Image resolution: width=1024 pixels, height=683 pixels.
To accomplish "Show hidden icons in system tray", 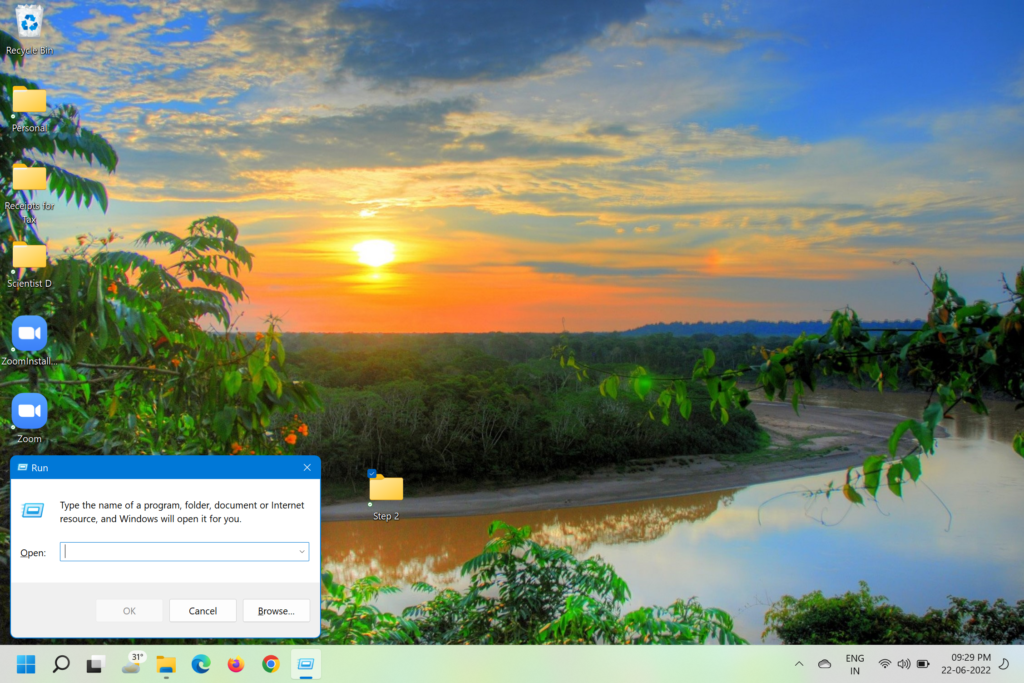I will point(798,664).
